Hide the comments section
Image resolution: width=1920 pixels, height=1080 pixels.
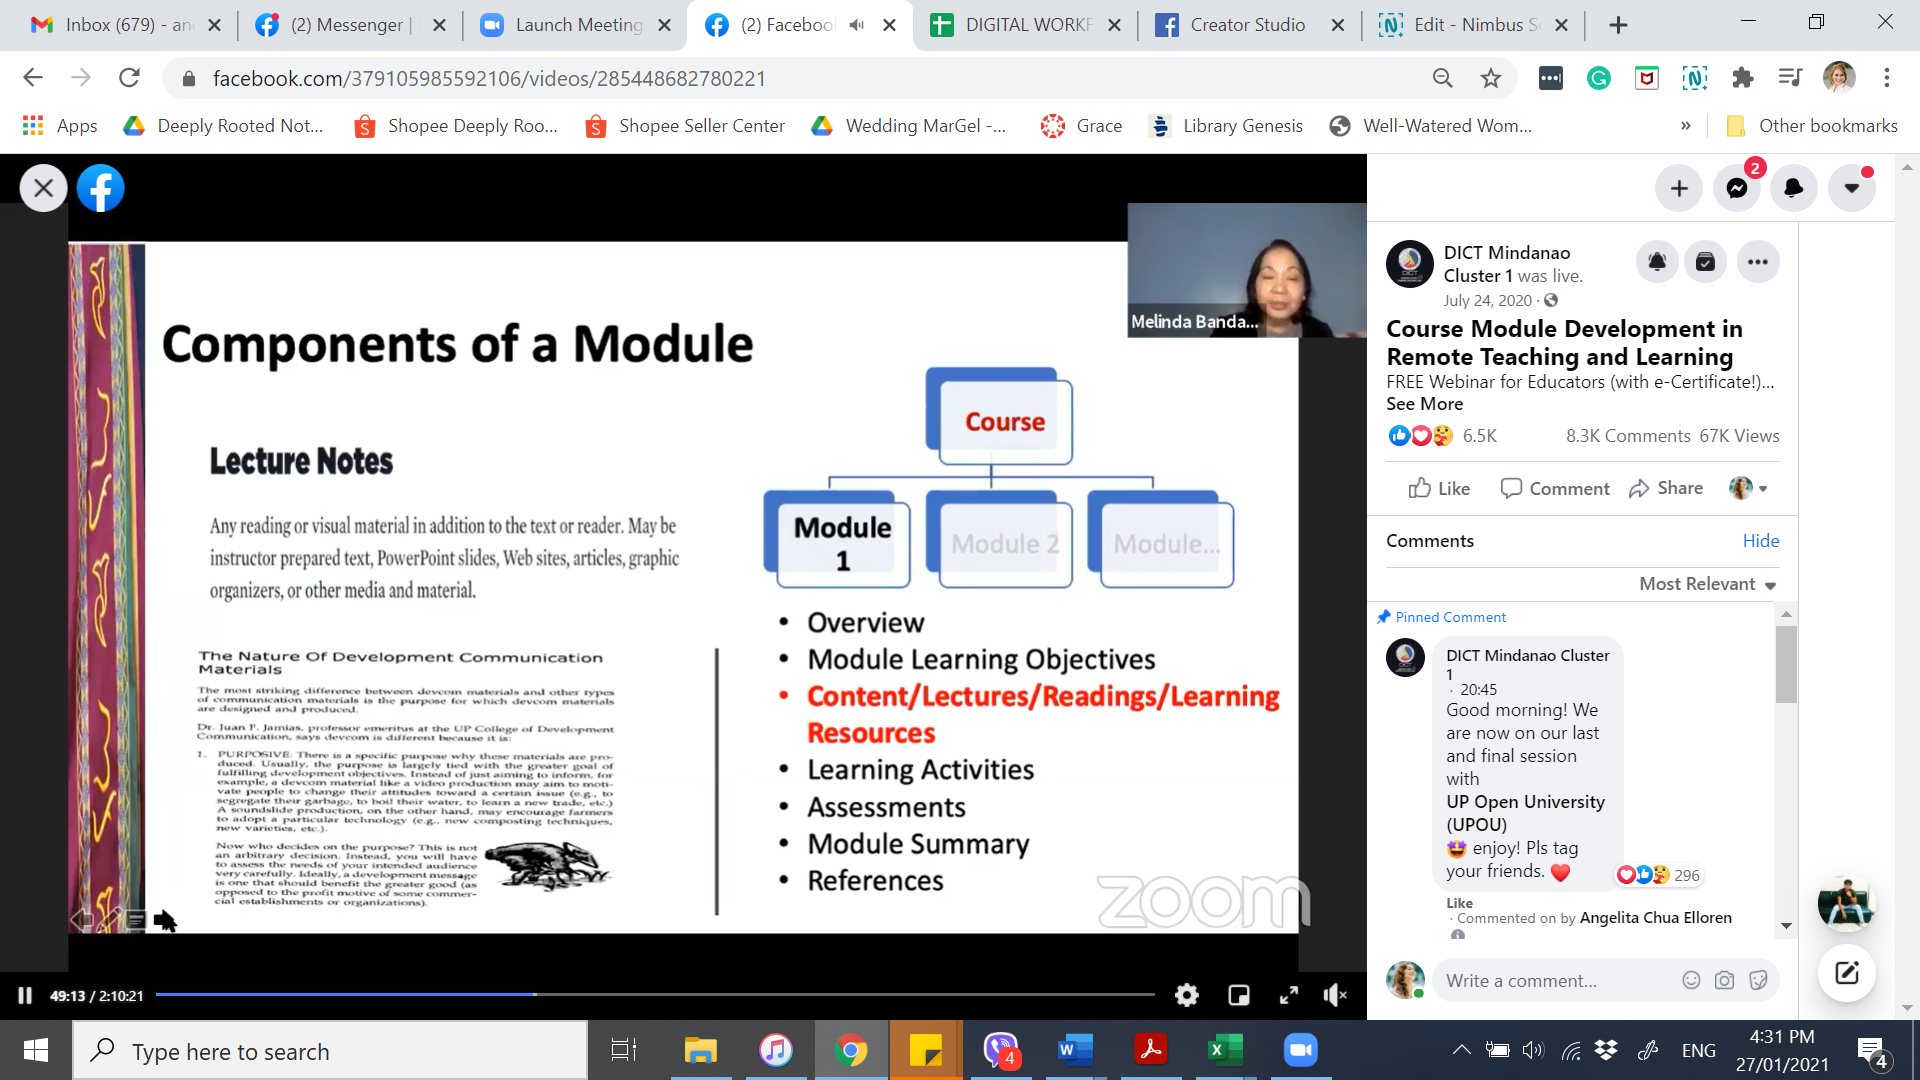click(x=1760, y=541)
